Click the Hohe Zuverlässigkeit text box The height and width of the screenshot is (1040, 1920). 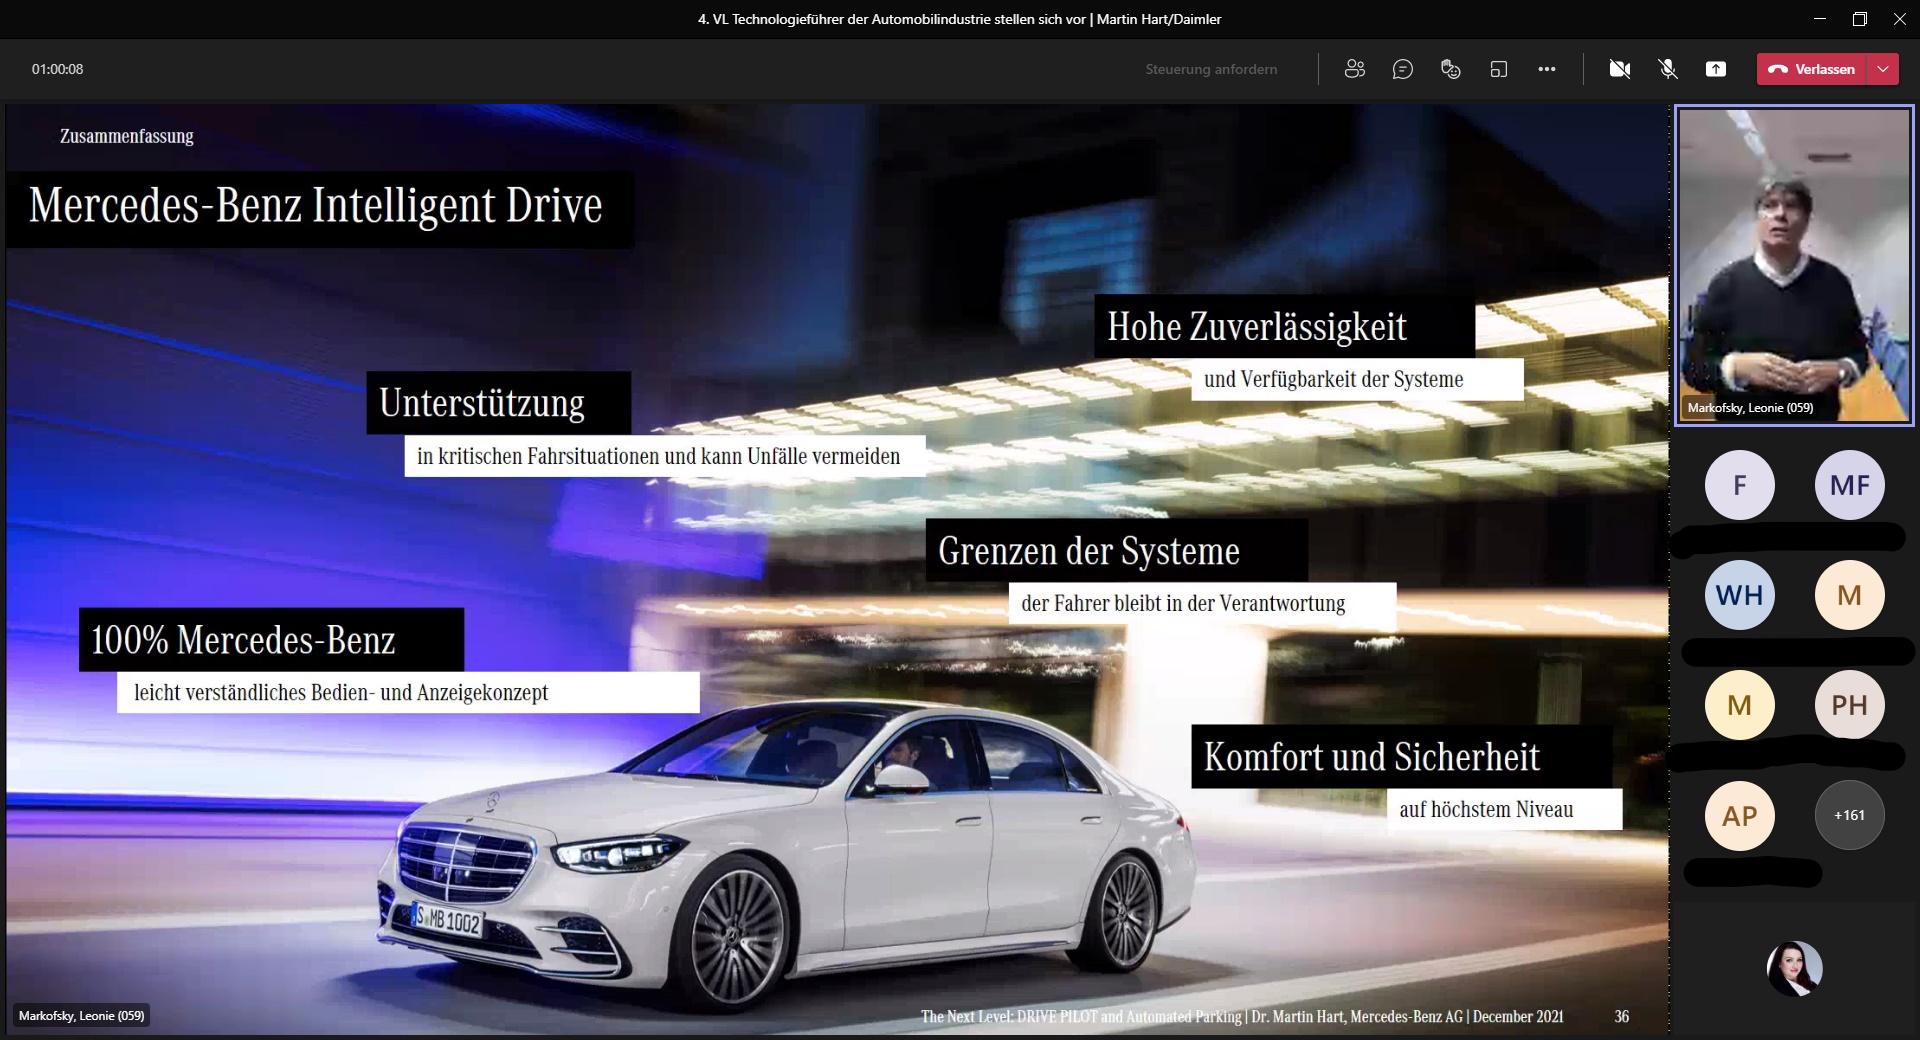[x=1284, y=326]
